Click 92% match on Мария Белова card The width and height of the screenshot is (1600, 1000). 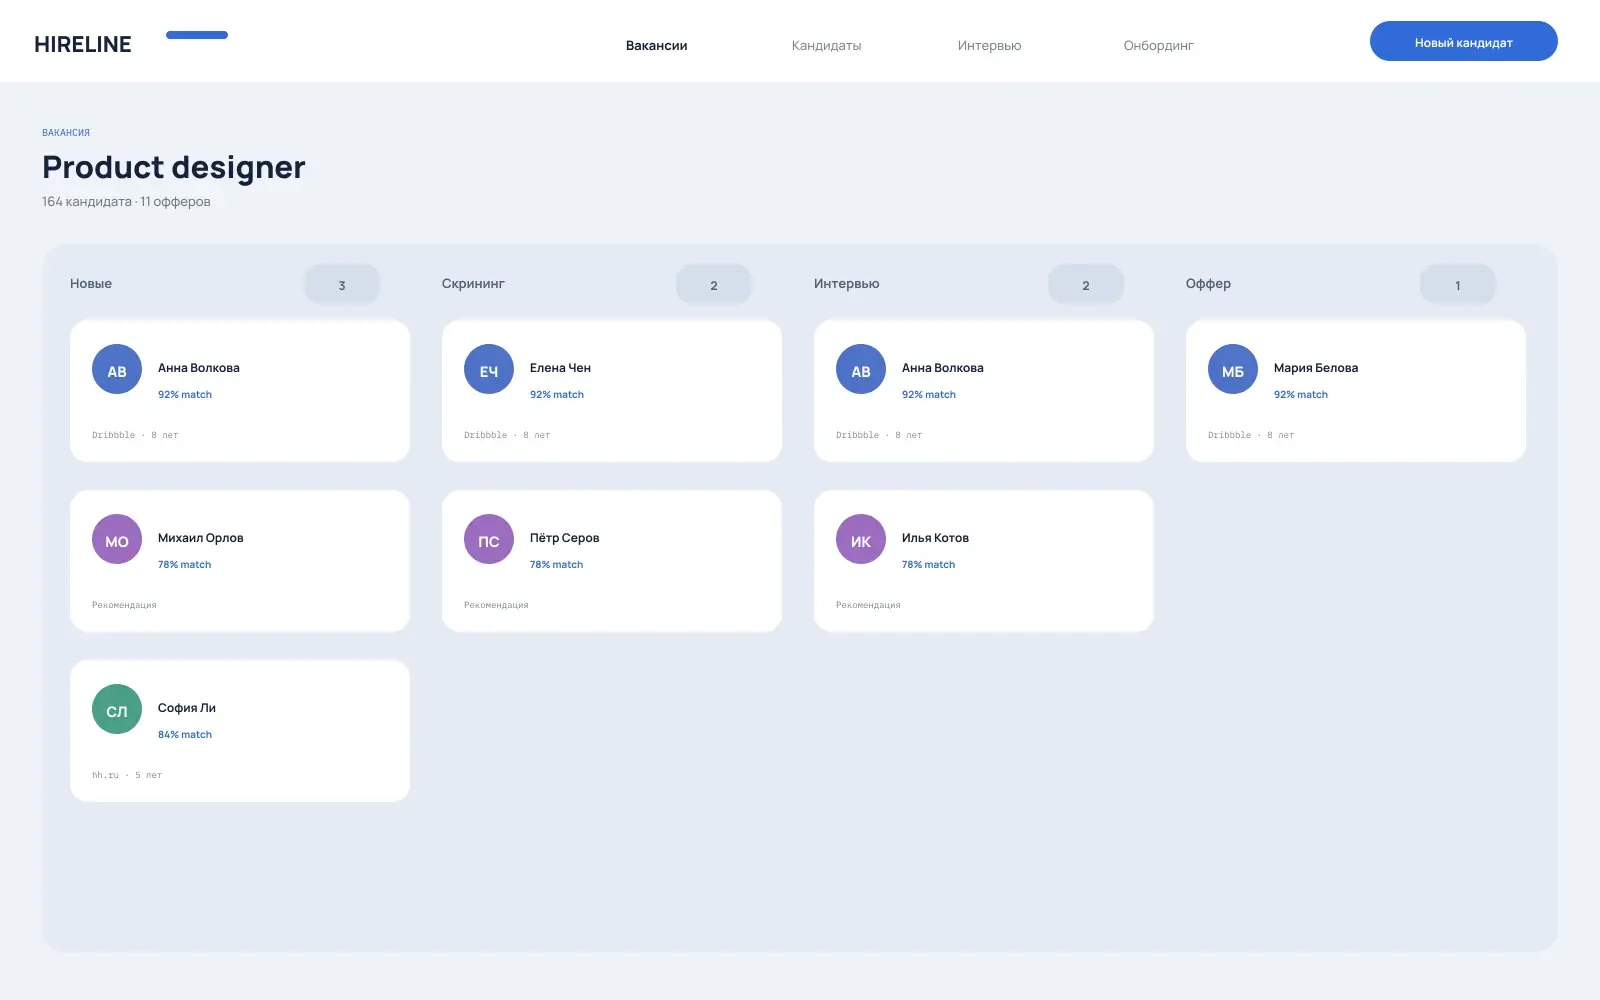(x=1301, y=394)
